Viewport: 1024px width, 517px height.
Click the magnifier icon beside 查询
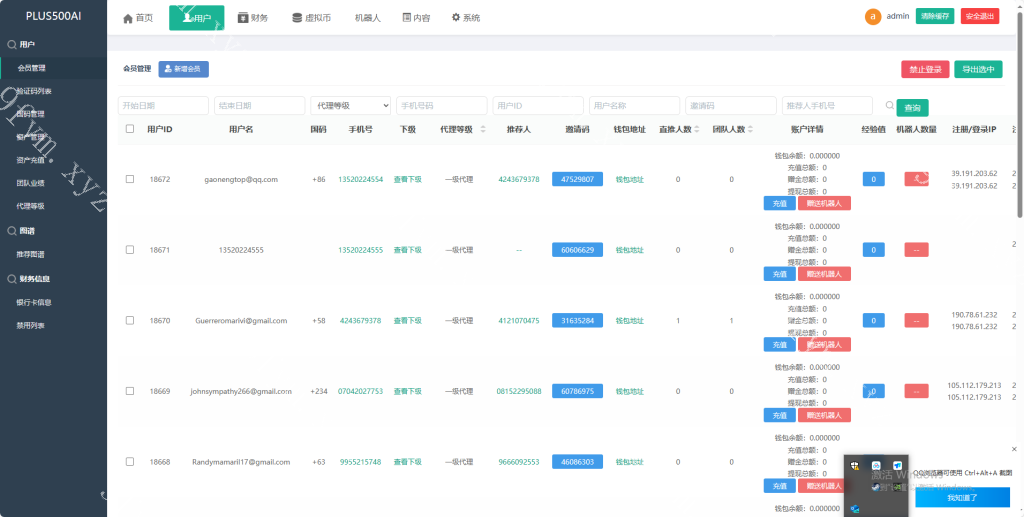pos(889,105)
